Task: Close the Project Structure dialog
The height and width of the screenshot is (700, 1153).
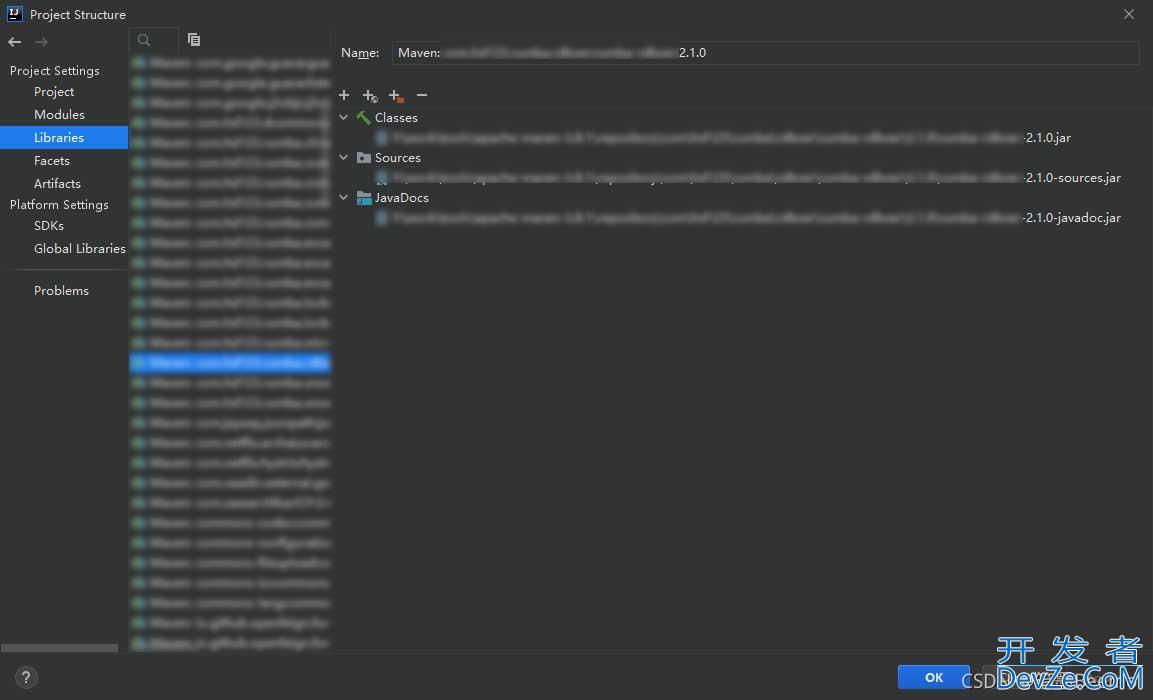Action: [x=1129, y=14]
